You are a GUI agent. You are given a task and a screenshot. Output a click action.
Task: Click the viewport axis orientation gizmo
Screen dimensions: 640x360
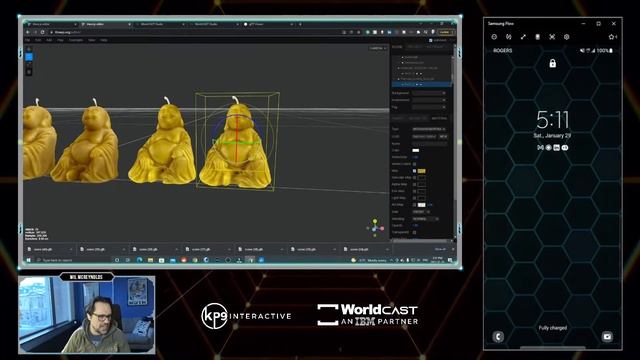(375, 228)
